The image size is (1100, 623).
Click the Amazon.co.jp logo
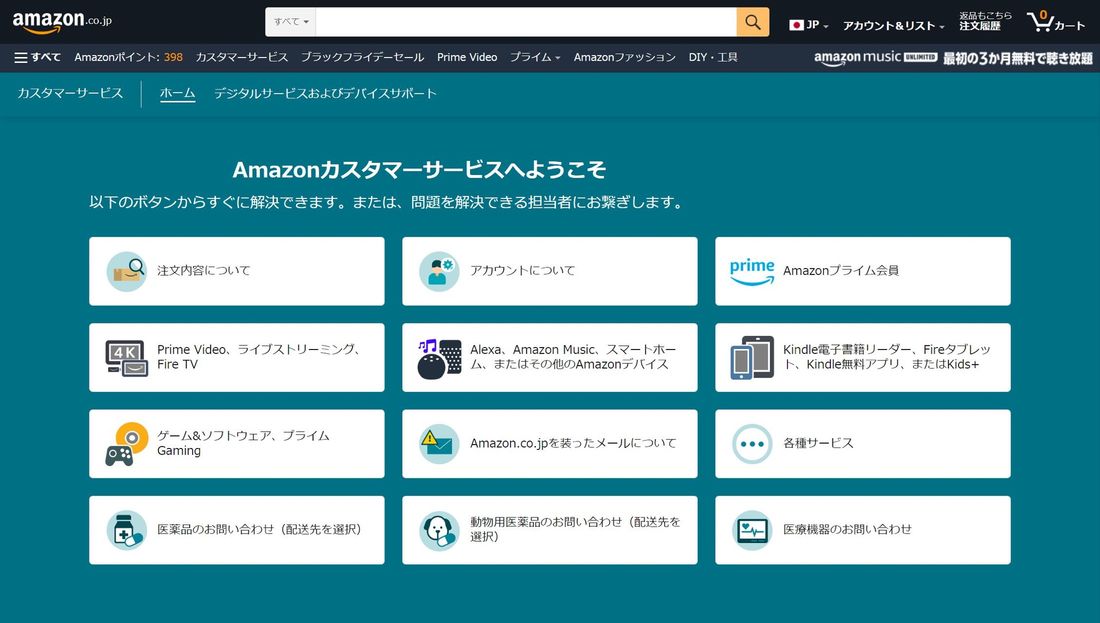coord(62,22)
